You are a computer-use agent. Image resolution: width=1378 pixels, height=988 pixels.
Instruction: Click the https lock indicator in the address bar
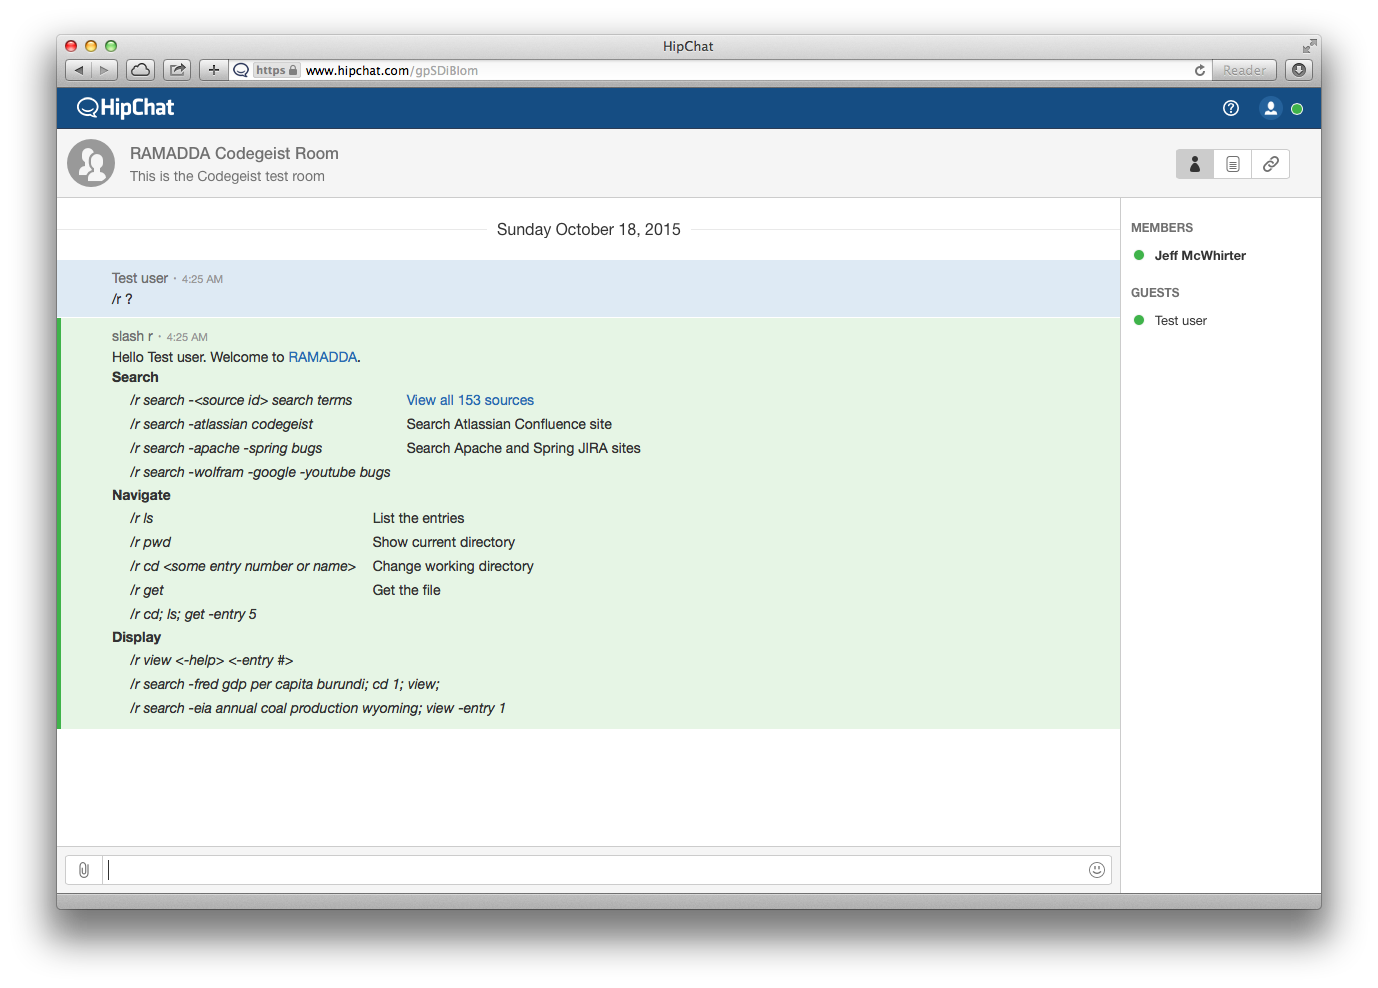point(276,70)
